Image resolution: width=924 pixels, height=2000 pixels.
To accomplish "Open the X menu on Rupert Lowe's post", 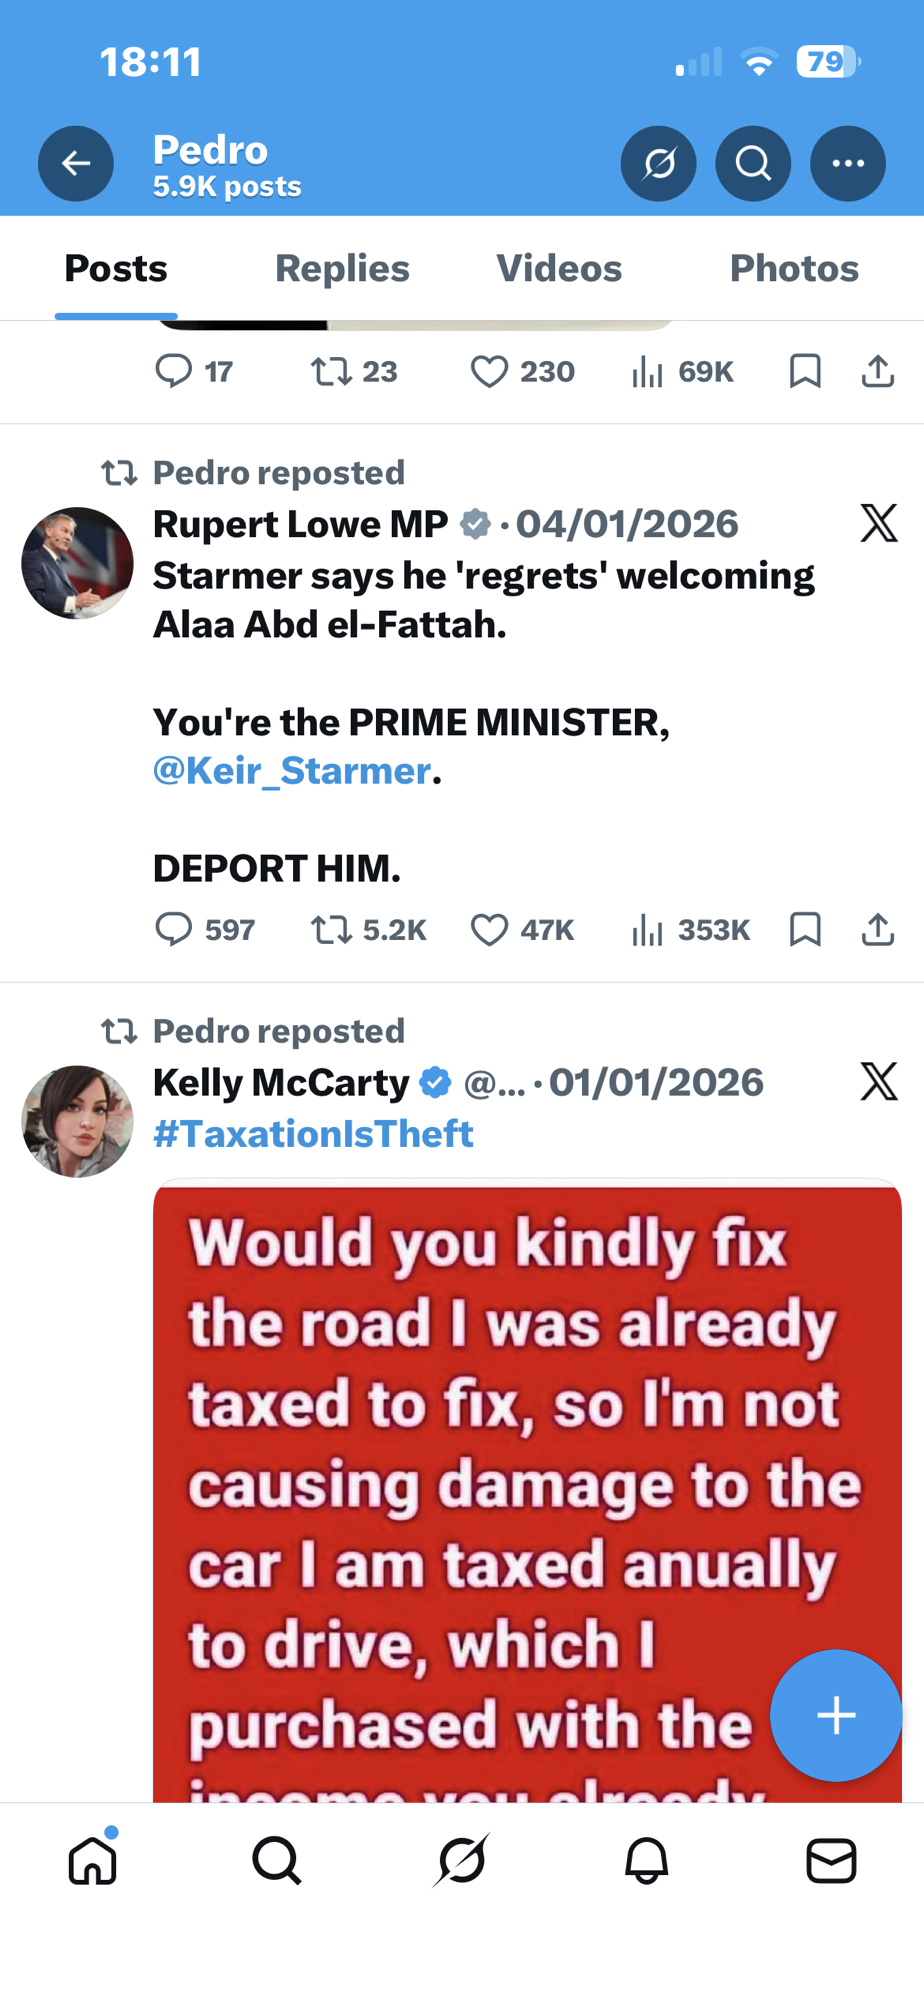I will click(879, 523).
